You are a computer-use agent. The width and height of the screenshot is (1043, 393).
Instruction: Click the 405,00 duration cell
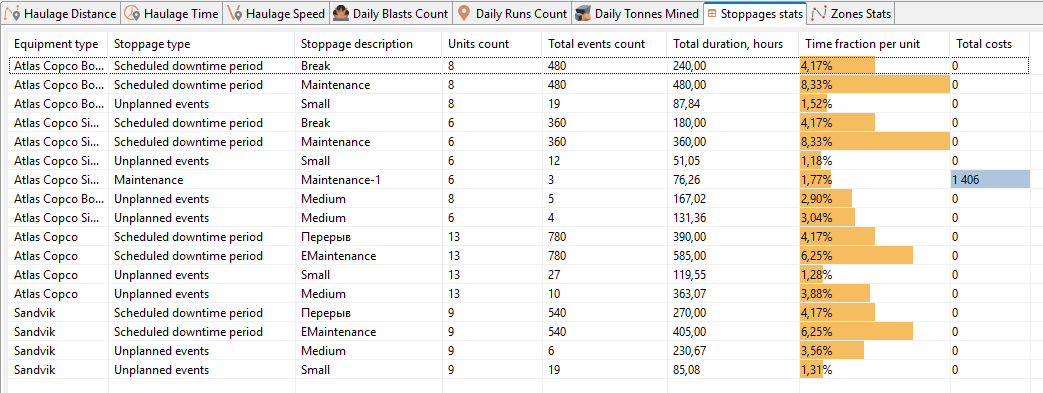point(734,332)
